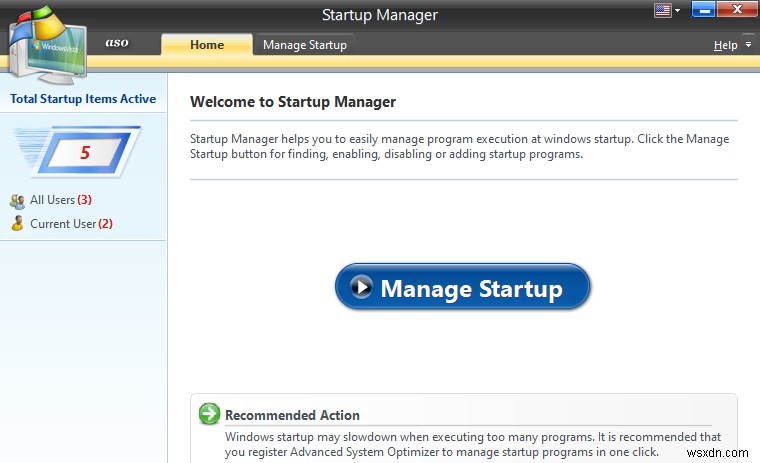Switch to the Home tab
760x463 pixels.
pos(207,45)
